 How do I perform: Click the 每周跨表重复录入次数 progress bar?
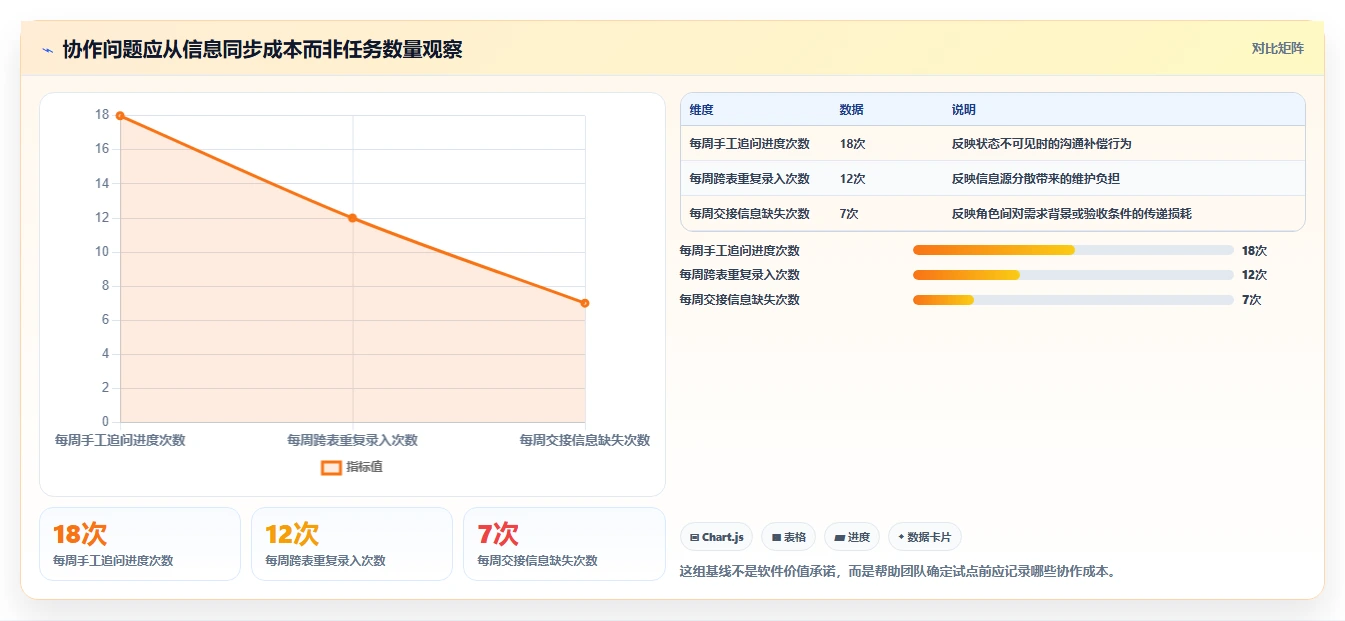point(1073,275)
